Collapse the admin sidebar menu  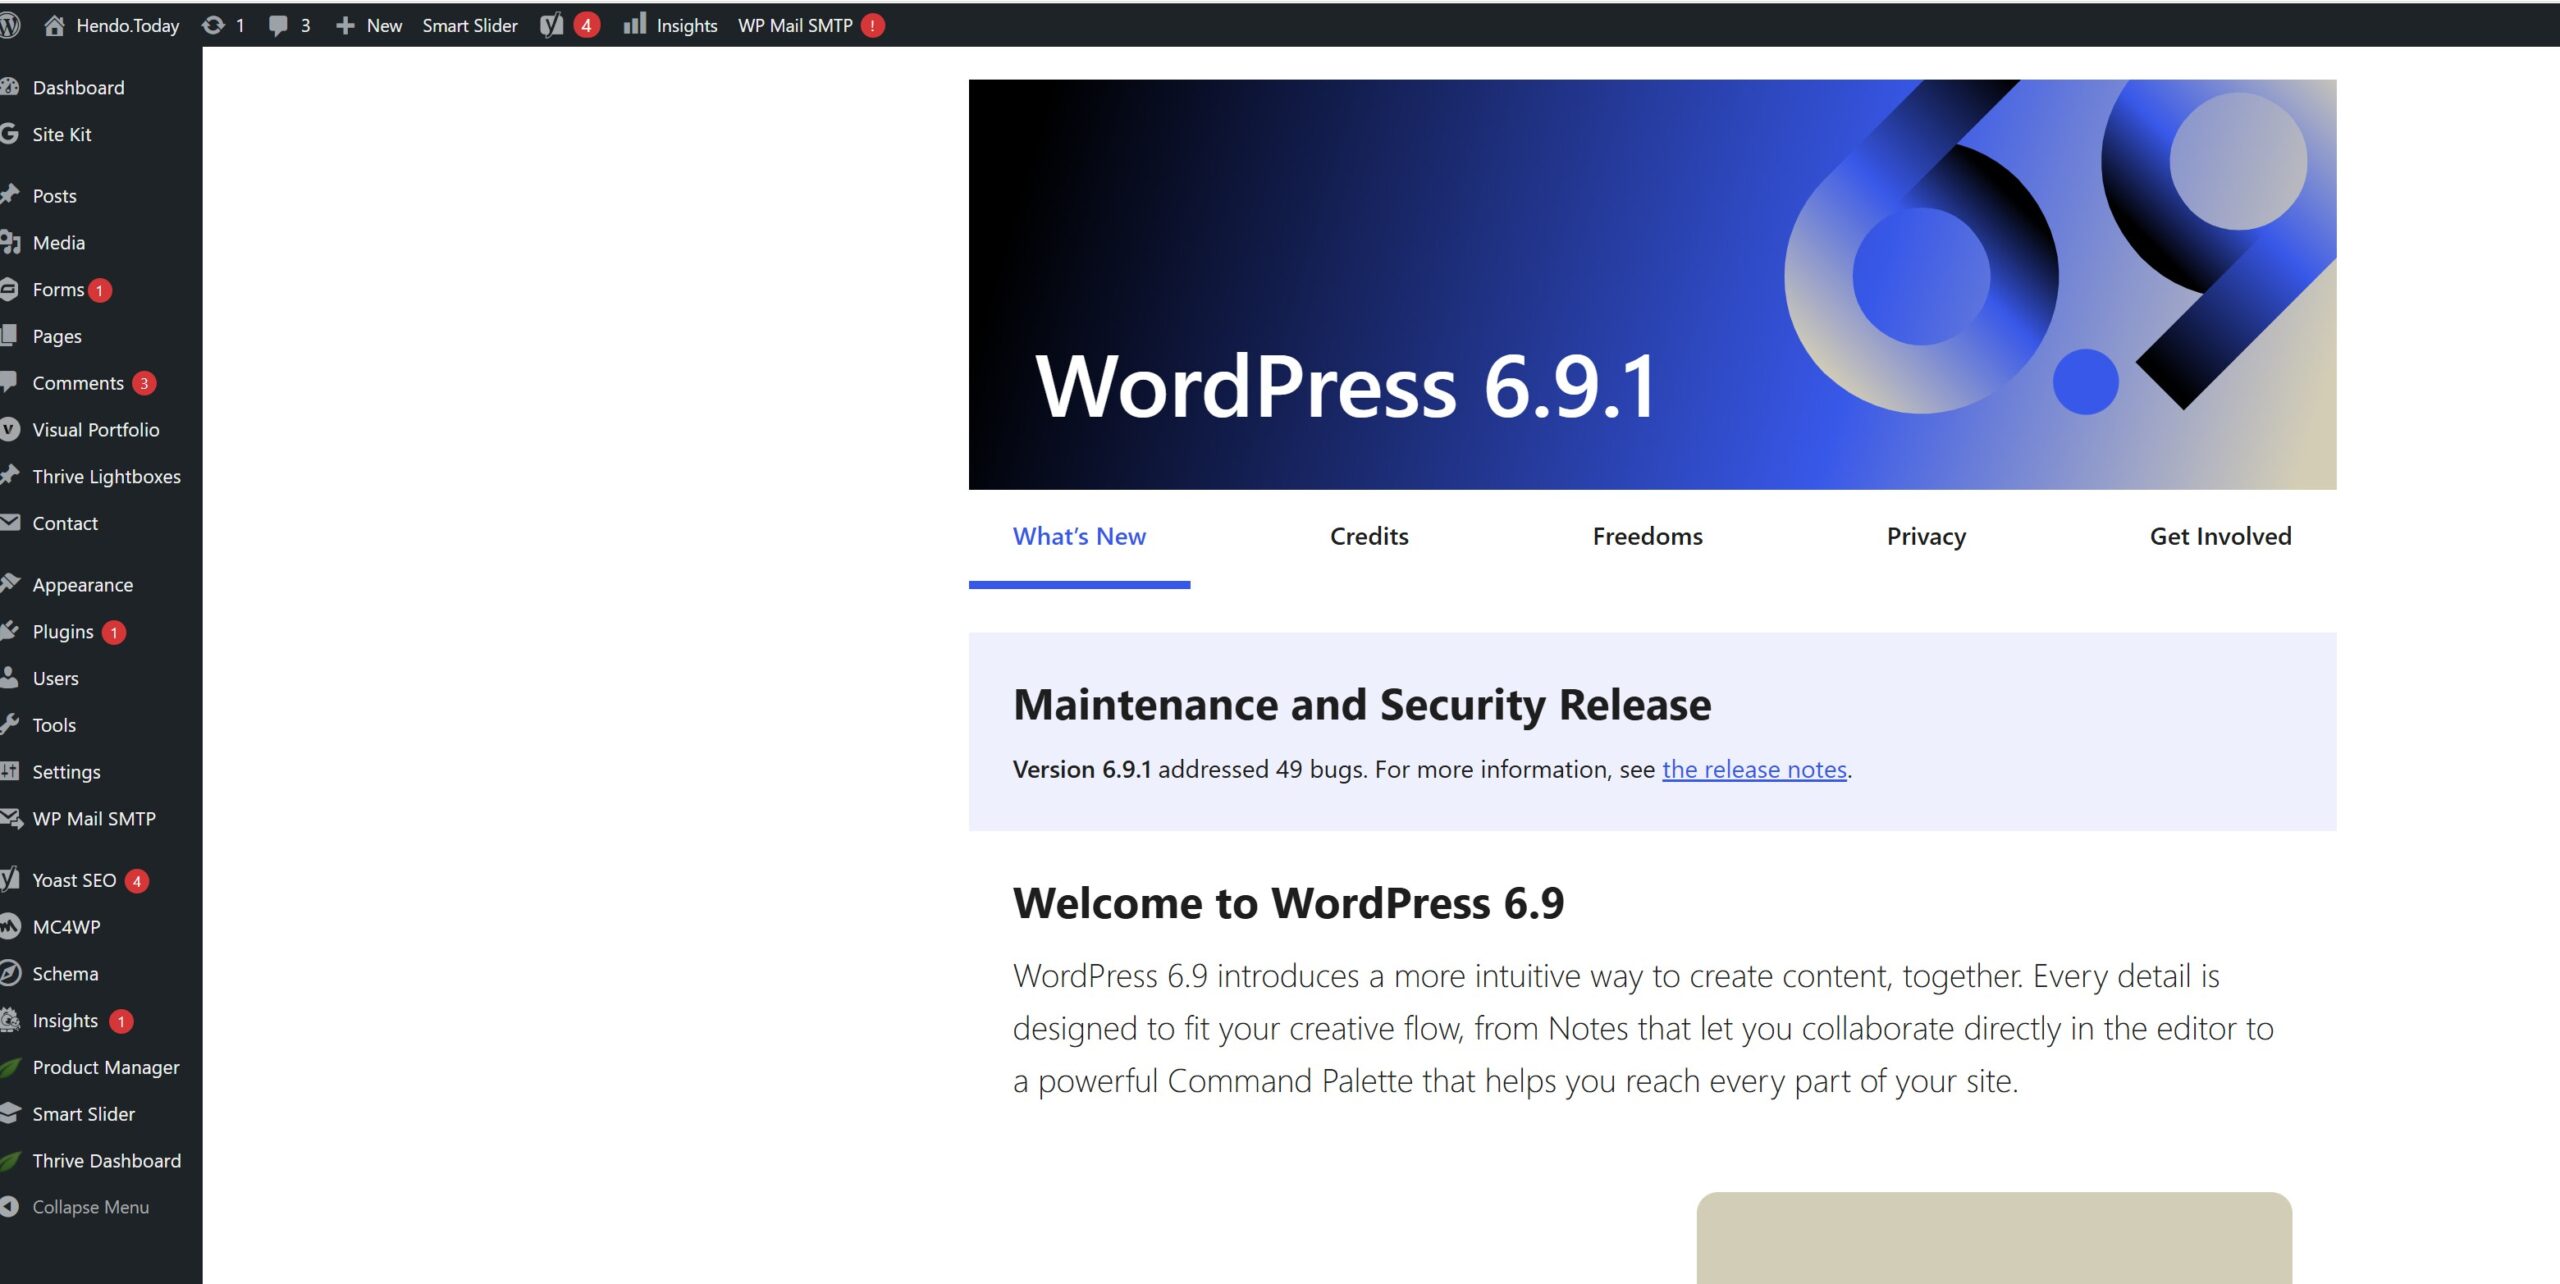click(x=89, y=1207)
